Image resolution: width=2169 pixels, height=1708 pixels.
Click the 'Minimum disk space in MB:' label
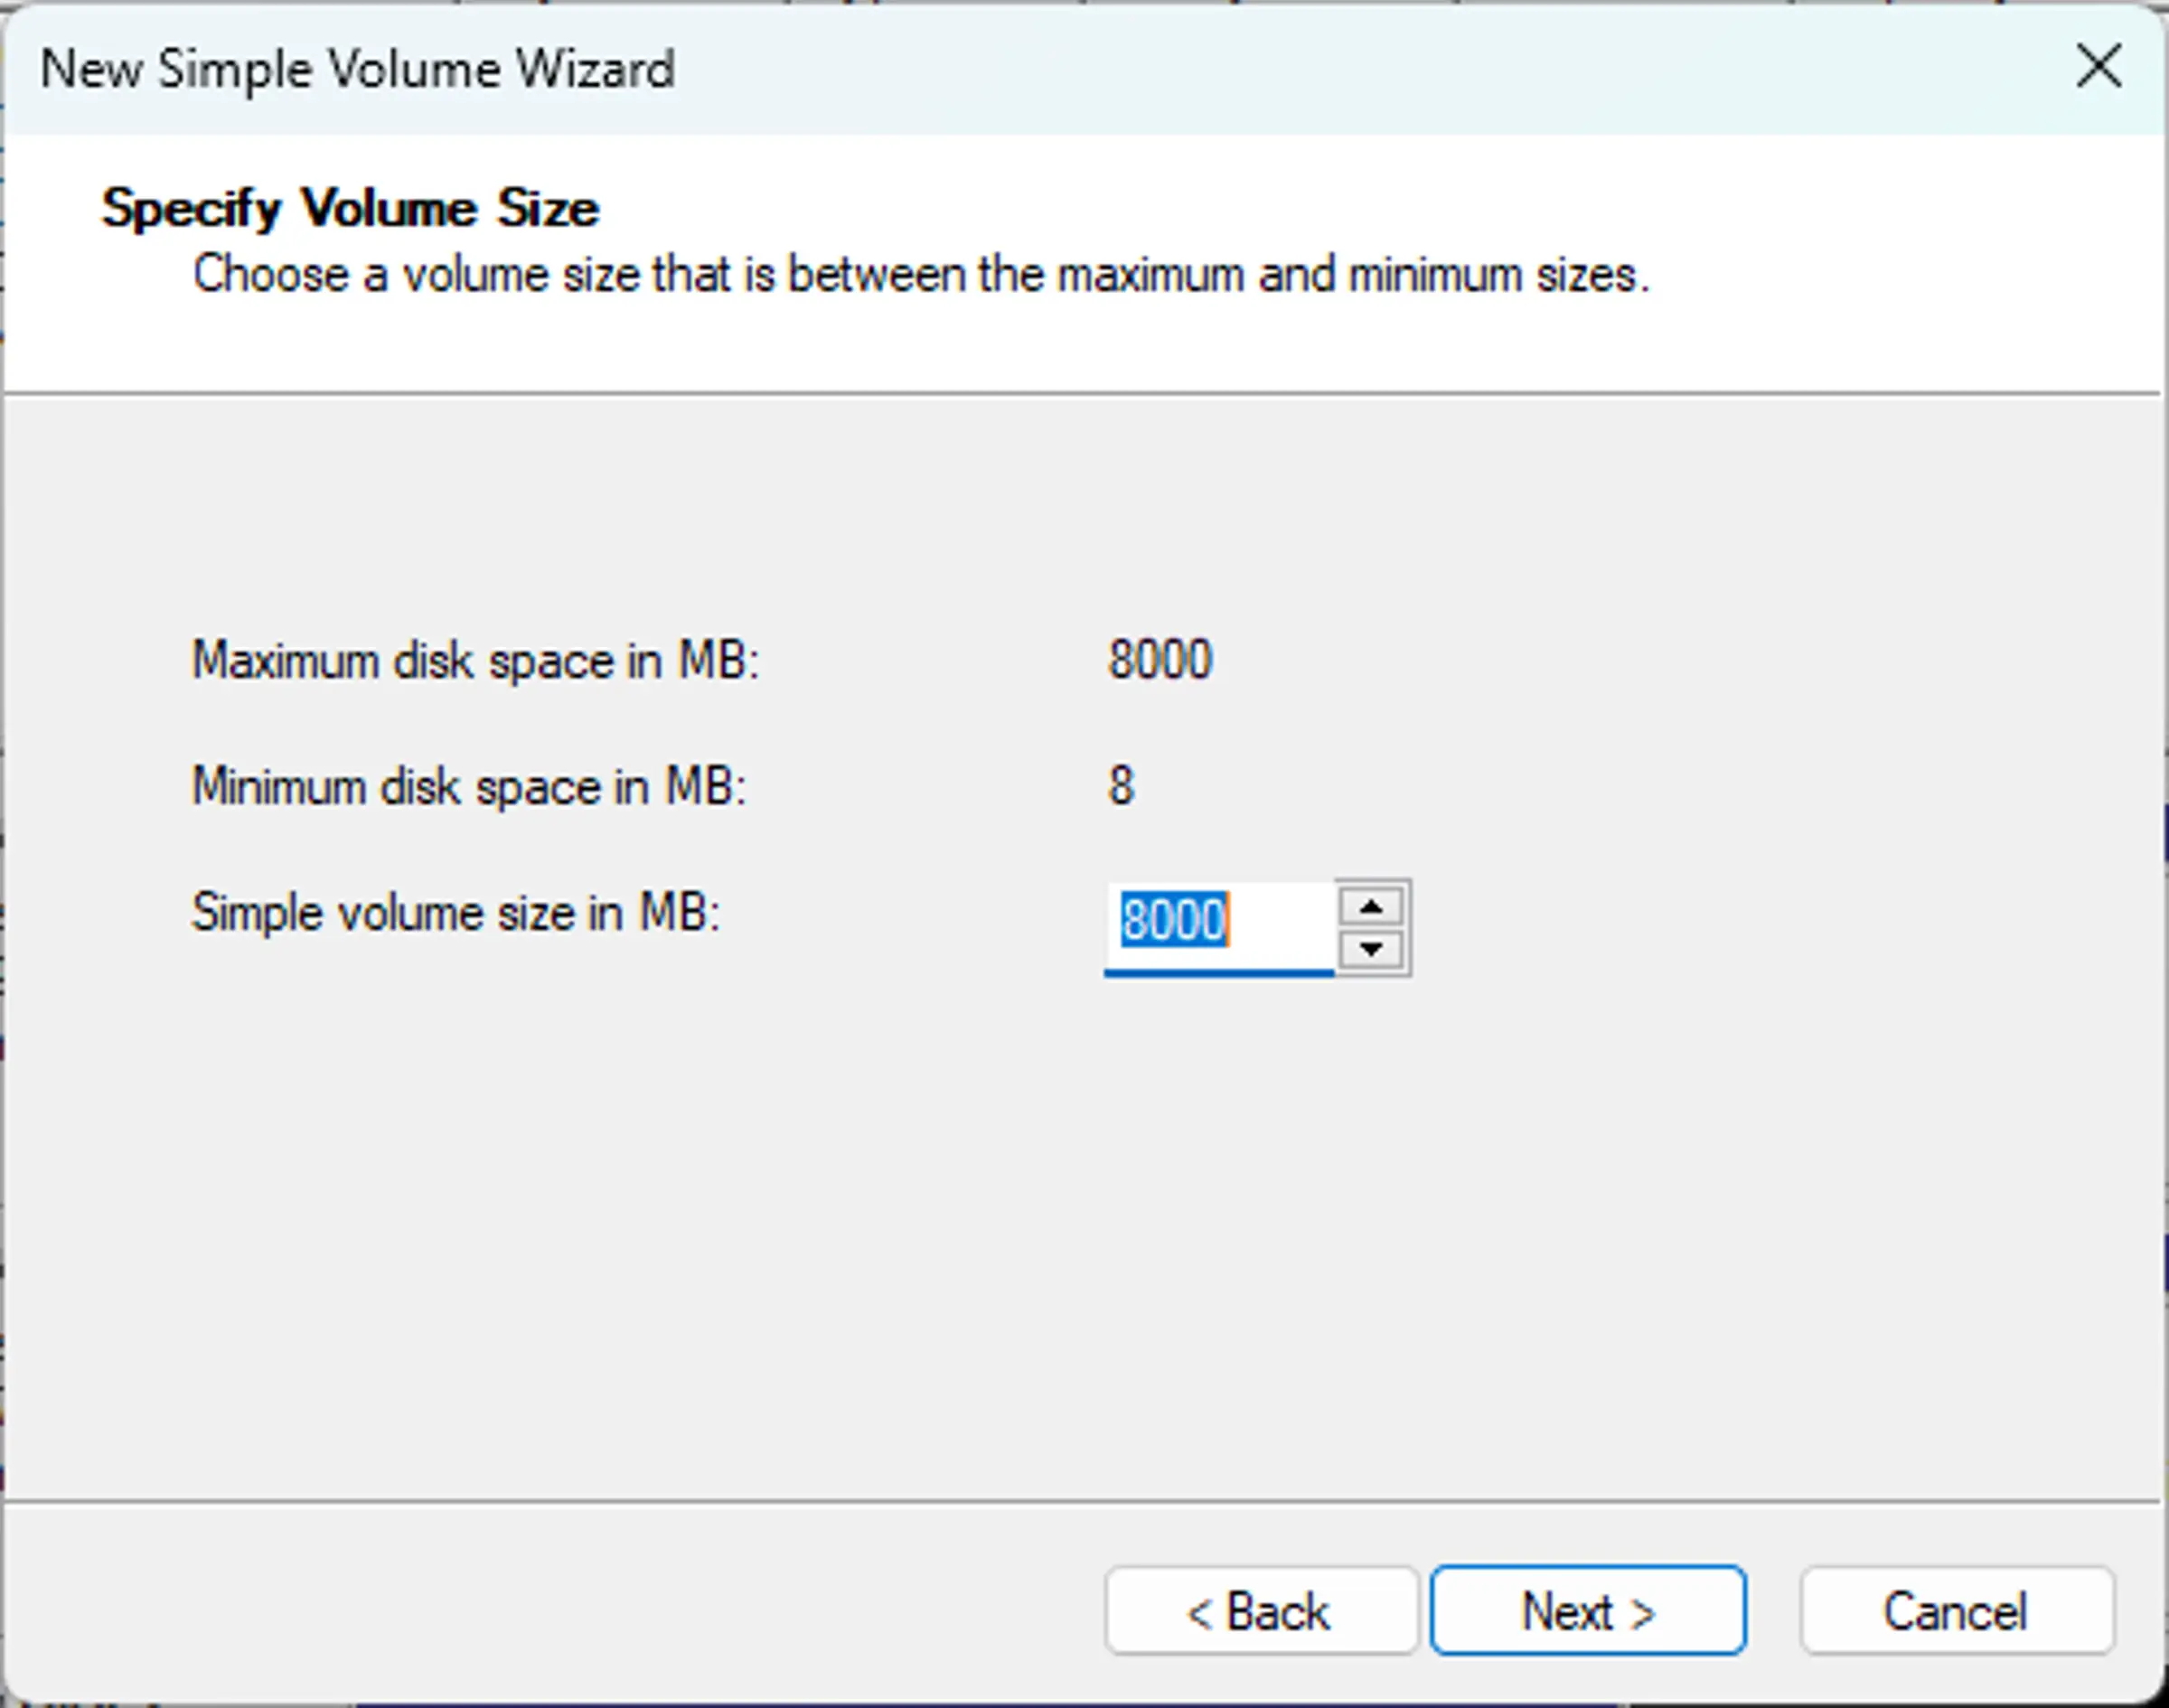469,786
